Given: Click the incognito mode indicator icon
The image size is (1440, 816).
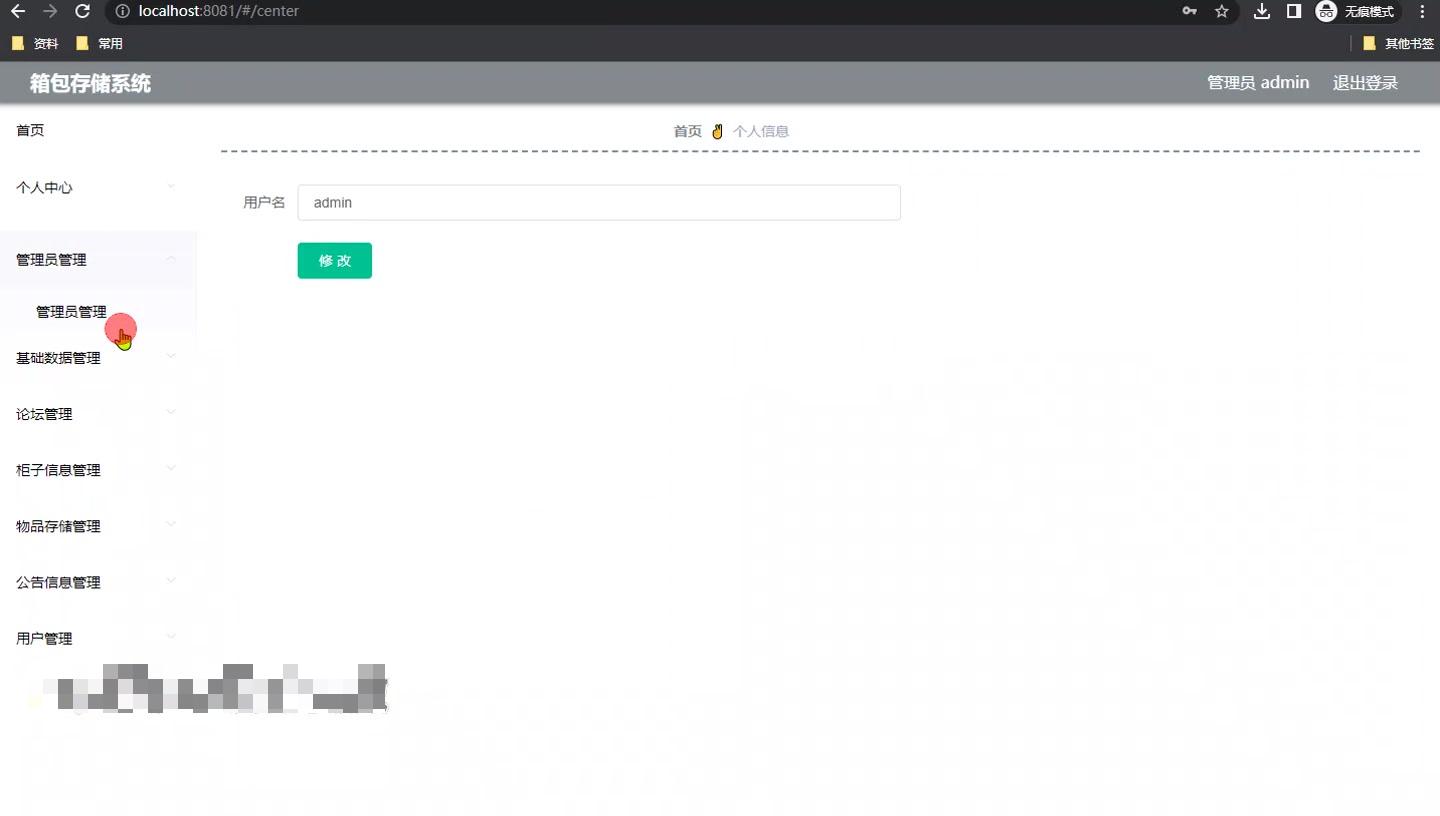Looking at the screenshot, I should coord(1326,11).
